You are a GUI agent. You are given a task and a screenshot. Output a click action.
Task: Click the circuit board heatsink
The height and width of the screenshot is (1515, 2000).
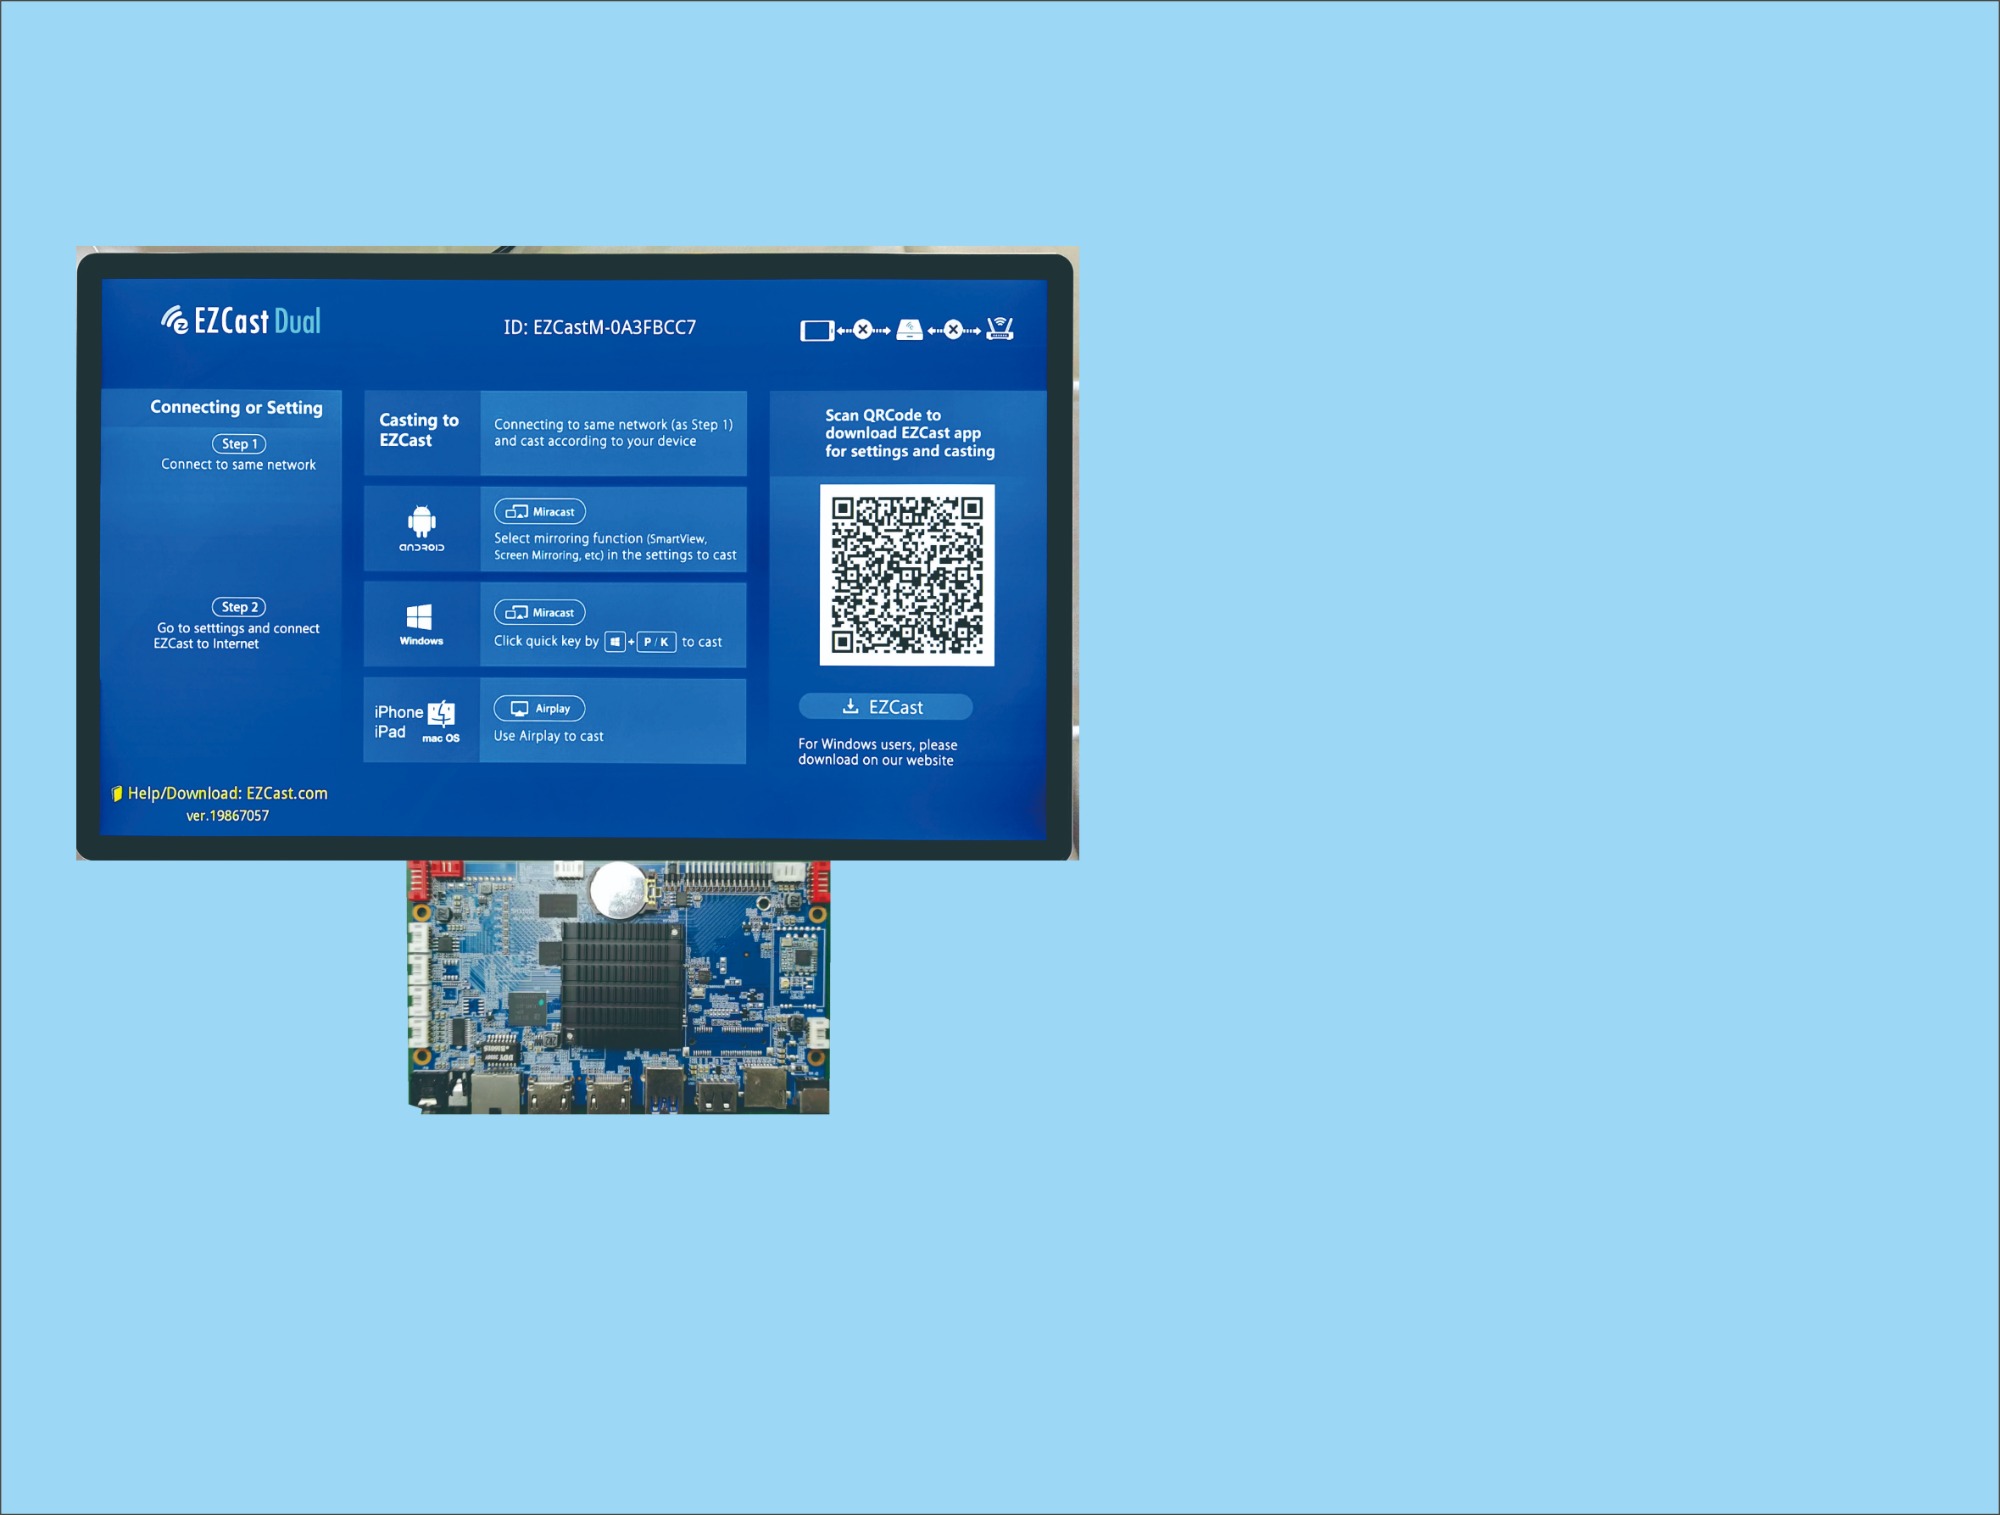tap(622, 985)
